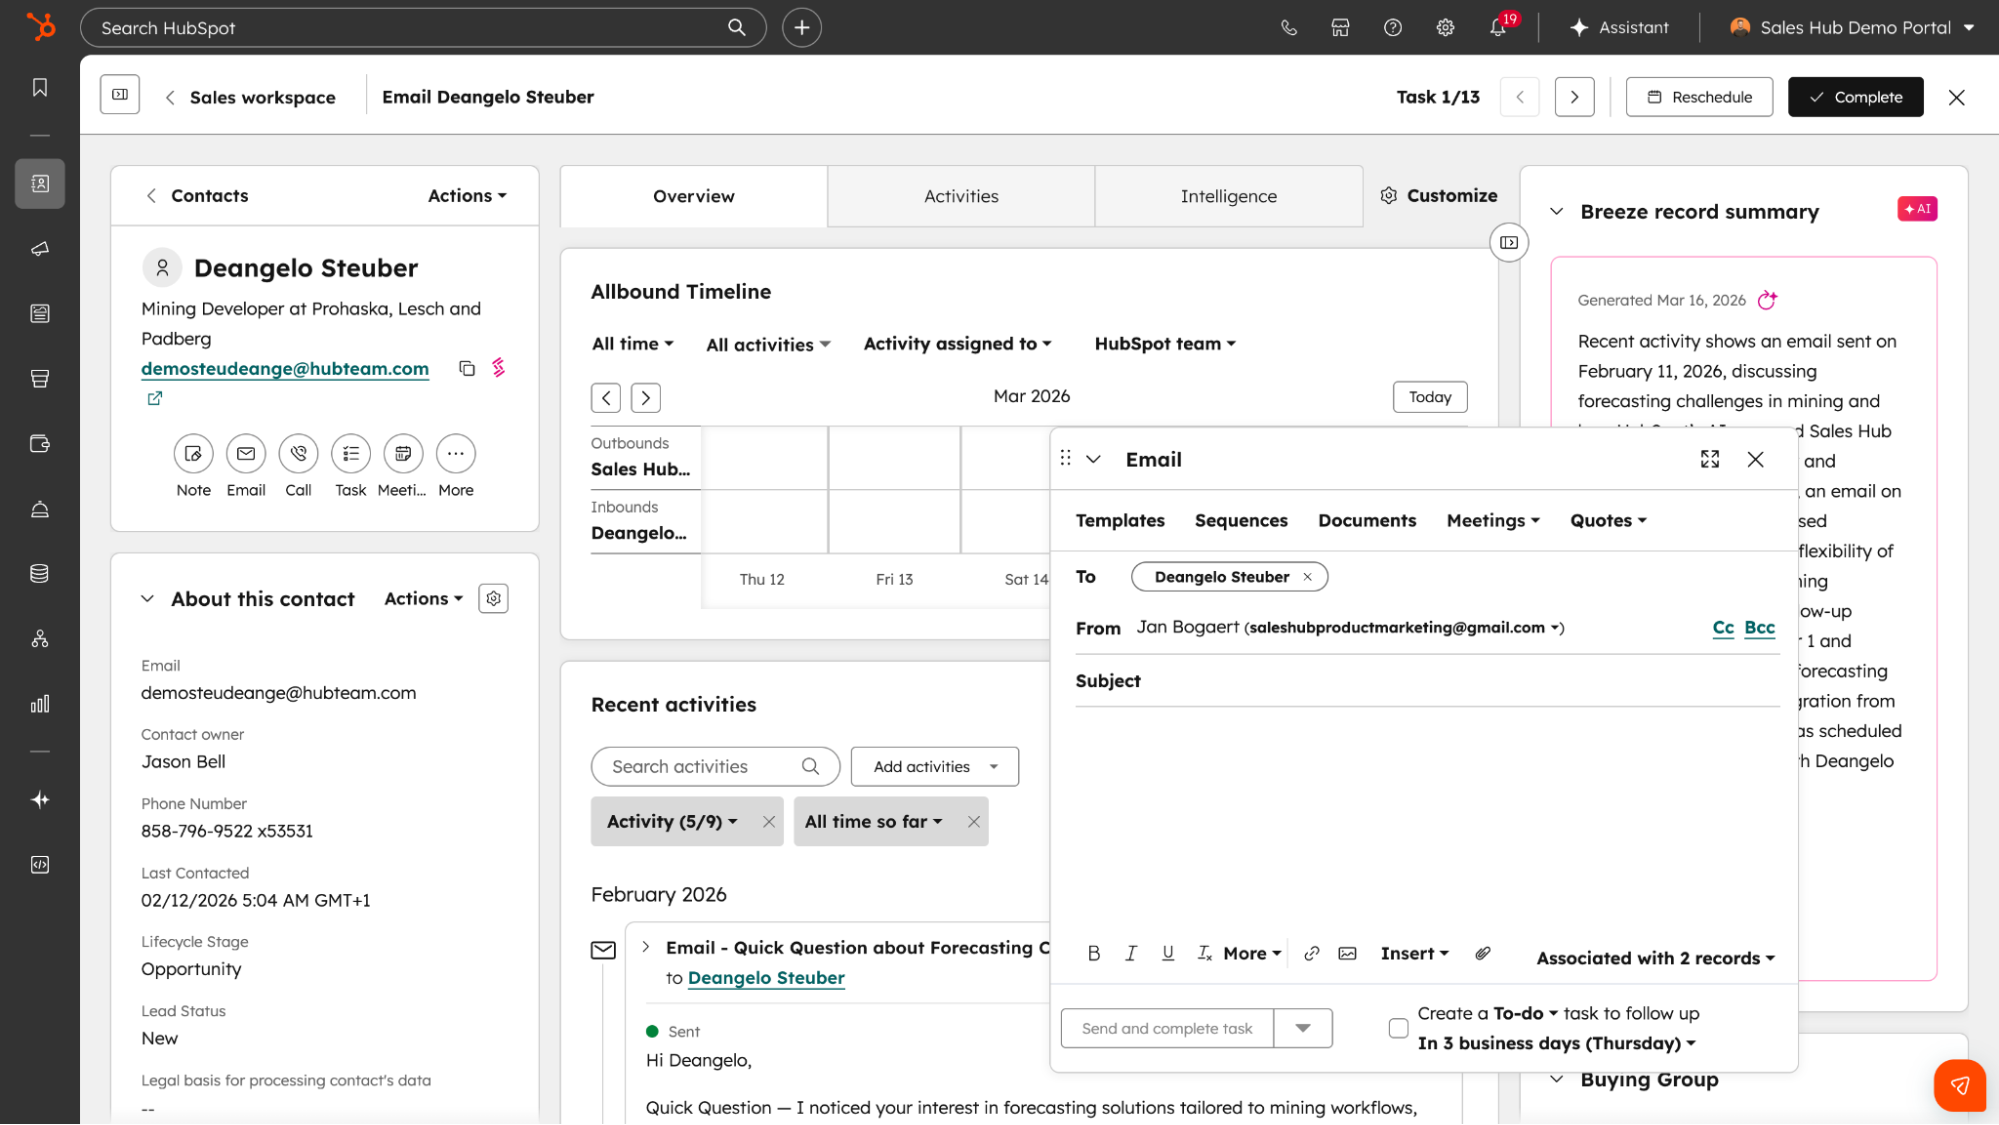Toggle the left sidebar panel button
This screenshot has width=1999, height=1125.
[x=120, y=96]
